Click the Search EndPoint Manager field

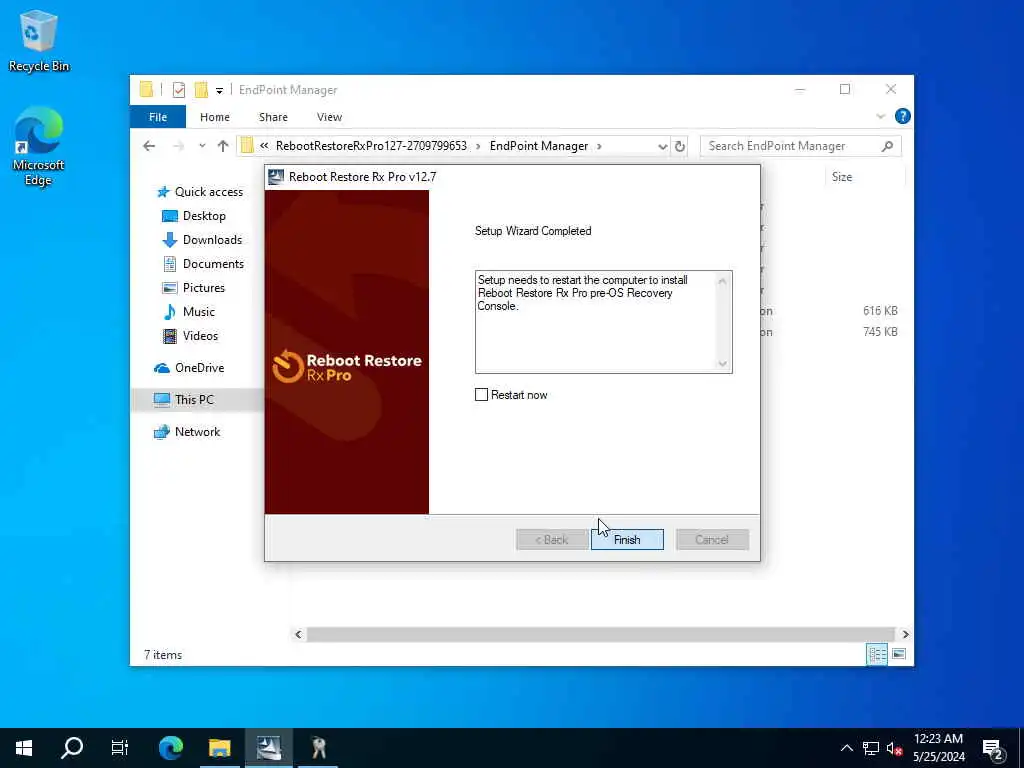pyautogui.click(x=801, y=146)
